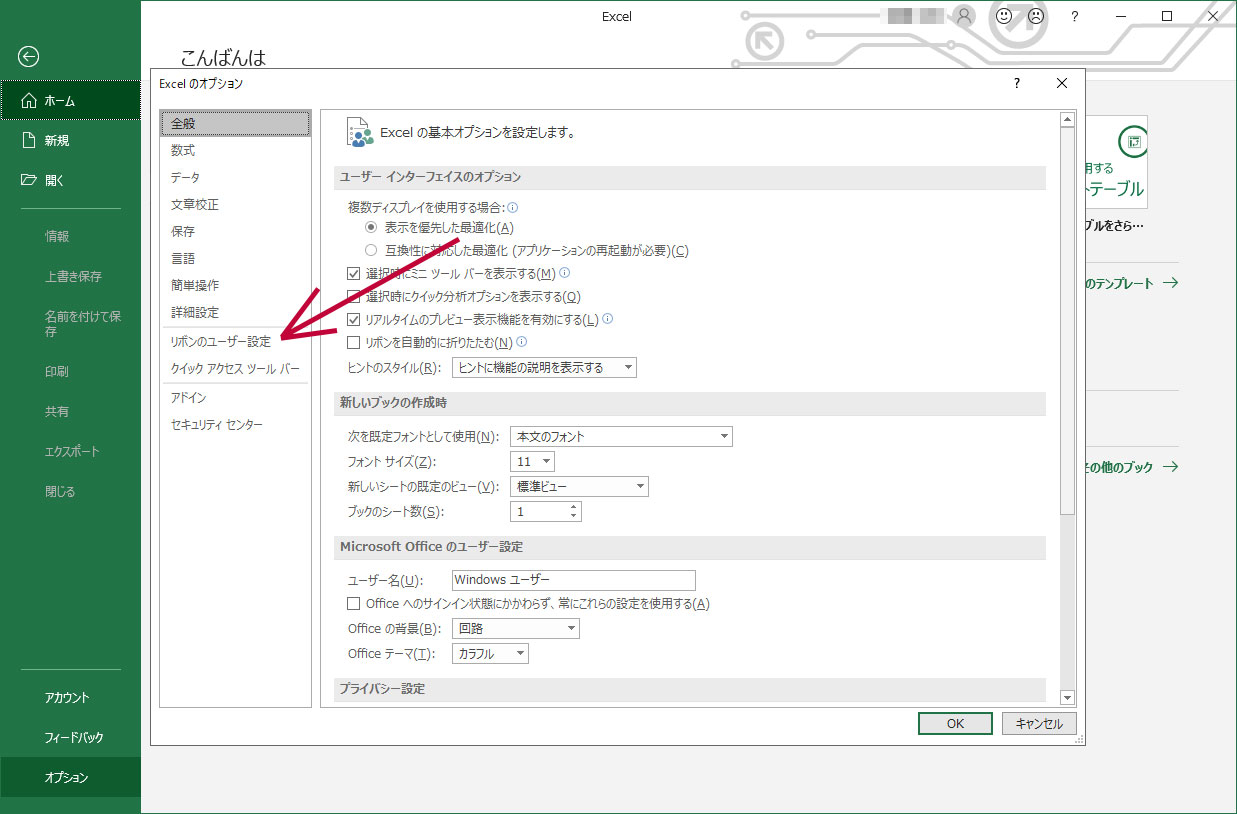
Task: Click the table template thumbnail behind dialog
Action: pos(1117,162)
